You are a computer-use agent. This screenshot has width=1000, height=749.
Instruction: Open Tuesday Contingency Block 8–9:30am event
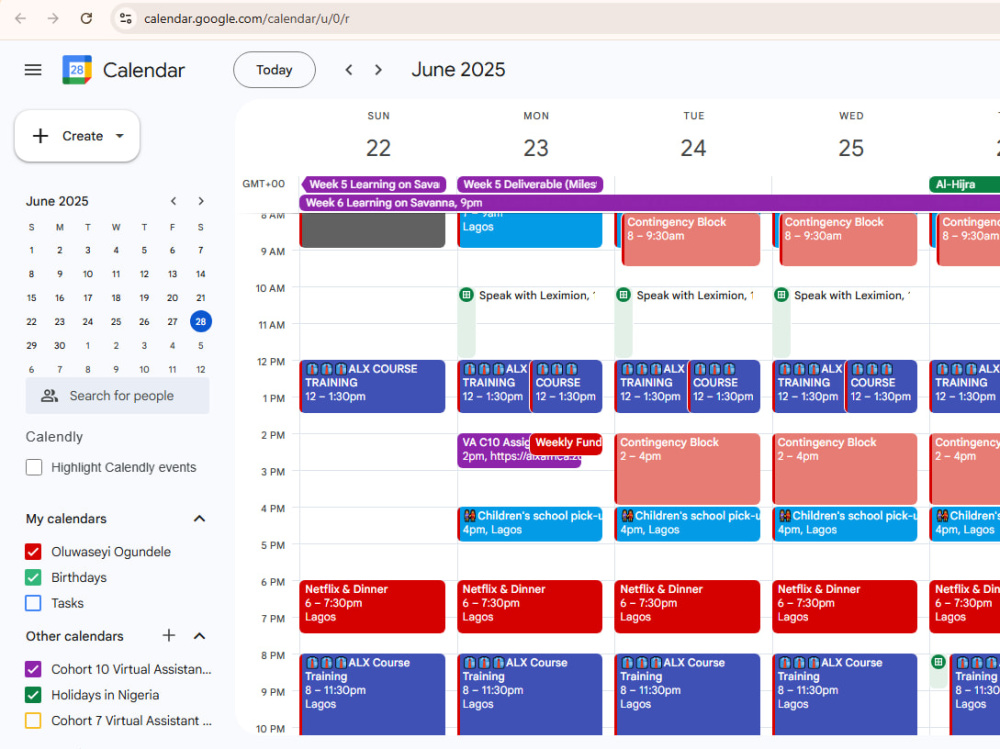point(691,239)
